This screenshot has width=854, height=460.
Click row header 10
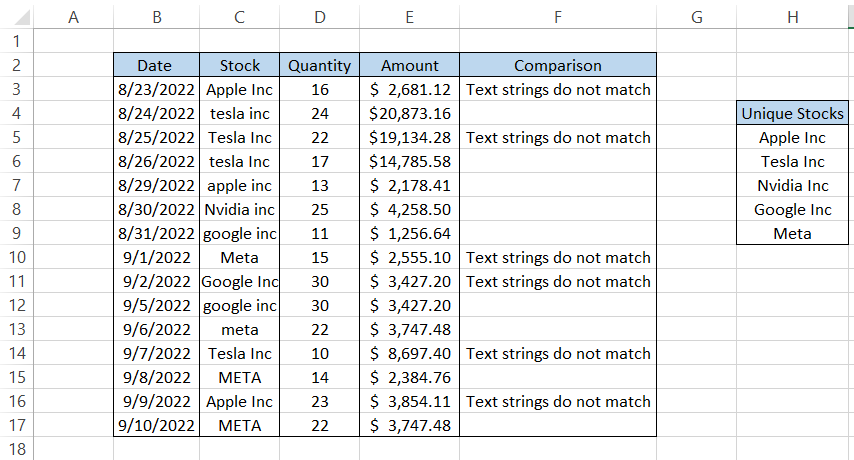click(16, 258)
